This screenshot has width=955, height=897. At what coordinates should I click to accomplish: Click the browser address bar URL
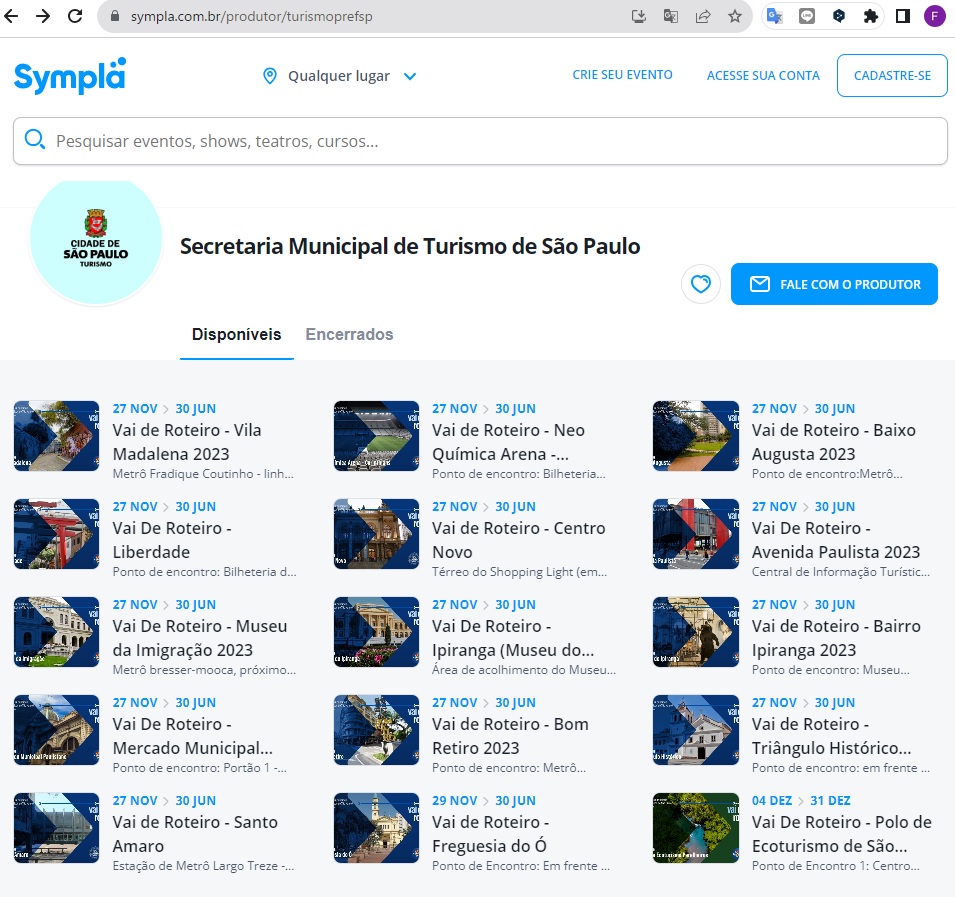click(252, 16)
